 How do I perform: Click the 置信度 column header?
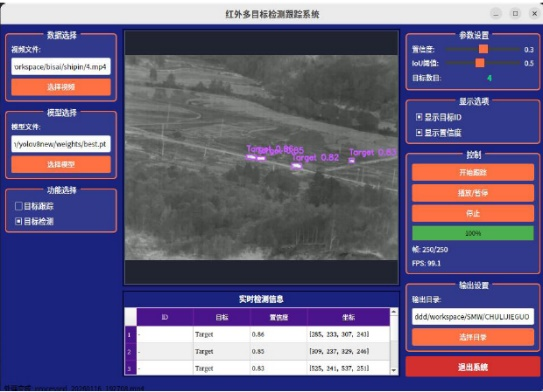tap(279, 317)
